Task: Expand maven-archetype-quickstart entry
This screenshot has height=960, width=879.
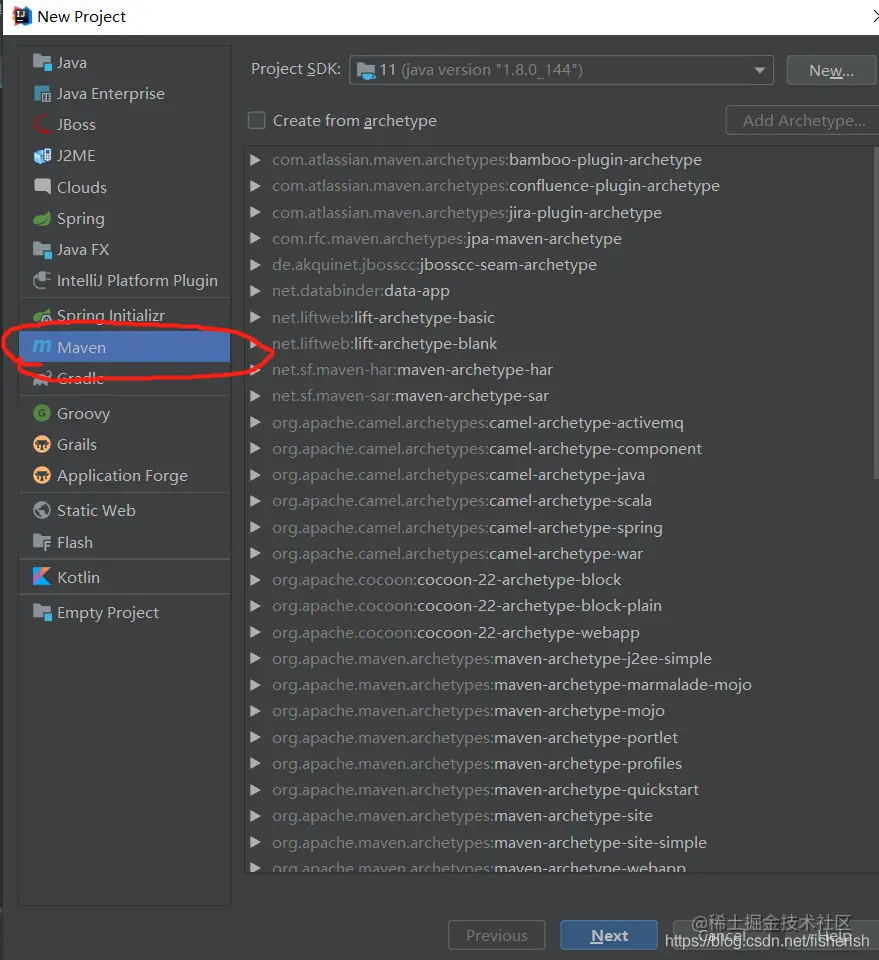Action: pos(255,790)
